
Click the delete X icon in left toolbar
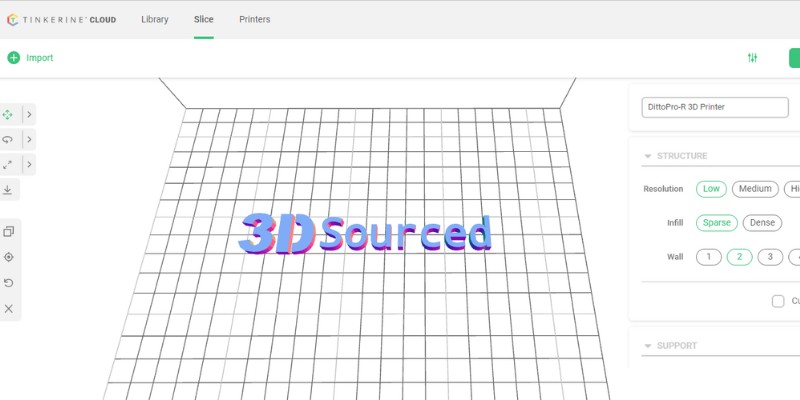click(x=9, y=309)
